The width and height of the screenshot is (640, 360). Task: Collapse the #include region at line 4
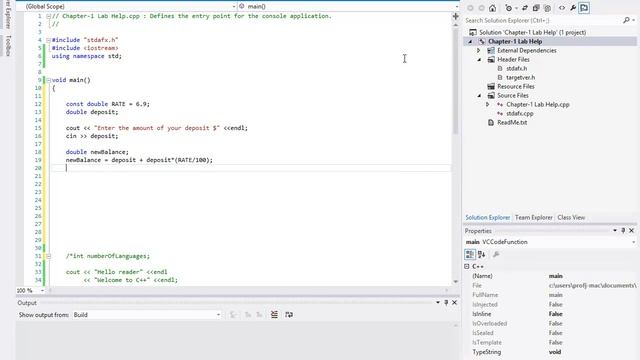(x=48, y=40)
